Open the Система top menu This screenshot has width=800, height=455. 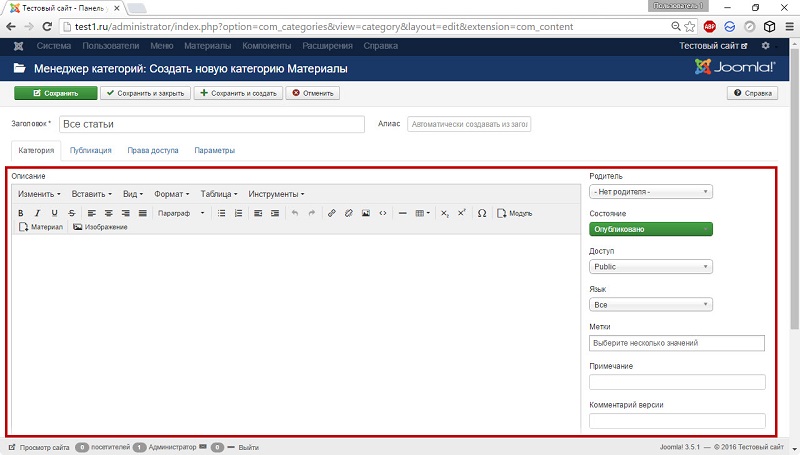point(54,46)
